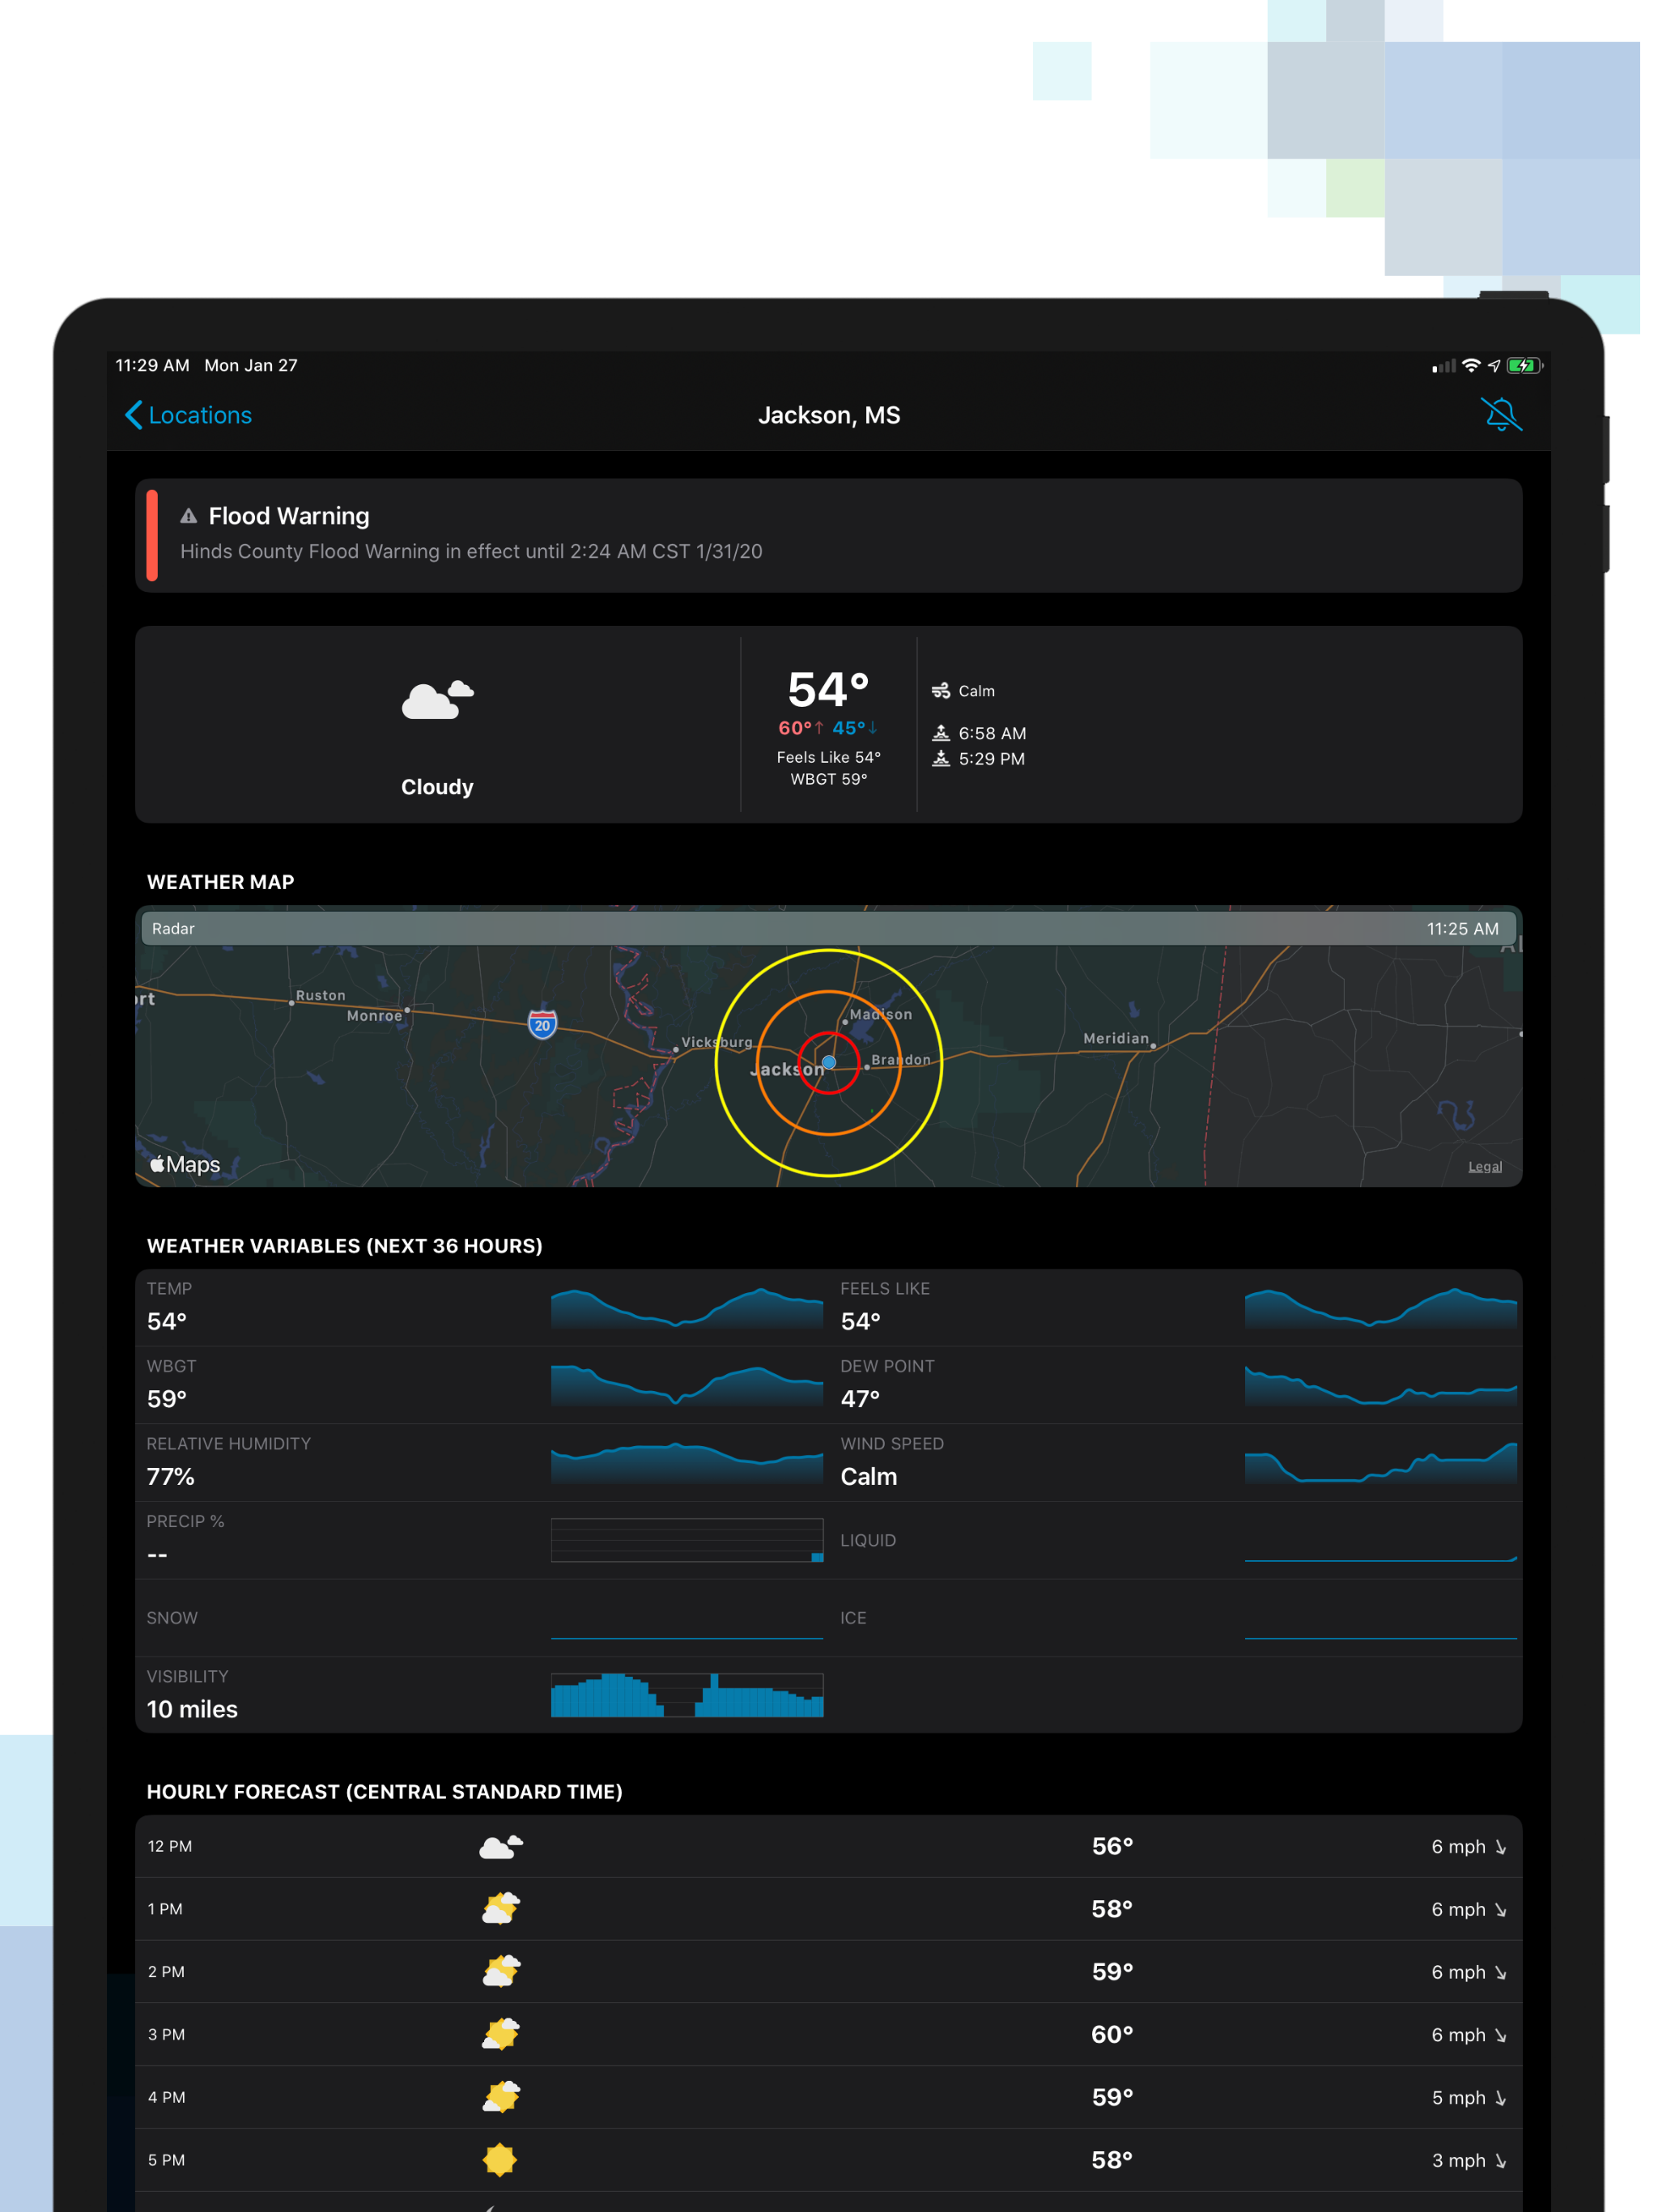The width and height of the screenshot is (1658, 2212).
Task: Go back to Locations
Action: [x=200, y=415]
